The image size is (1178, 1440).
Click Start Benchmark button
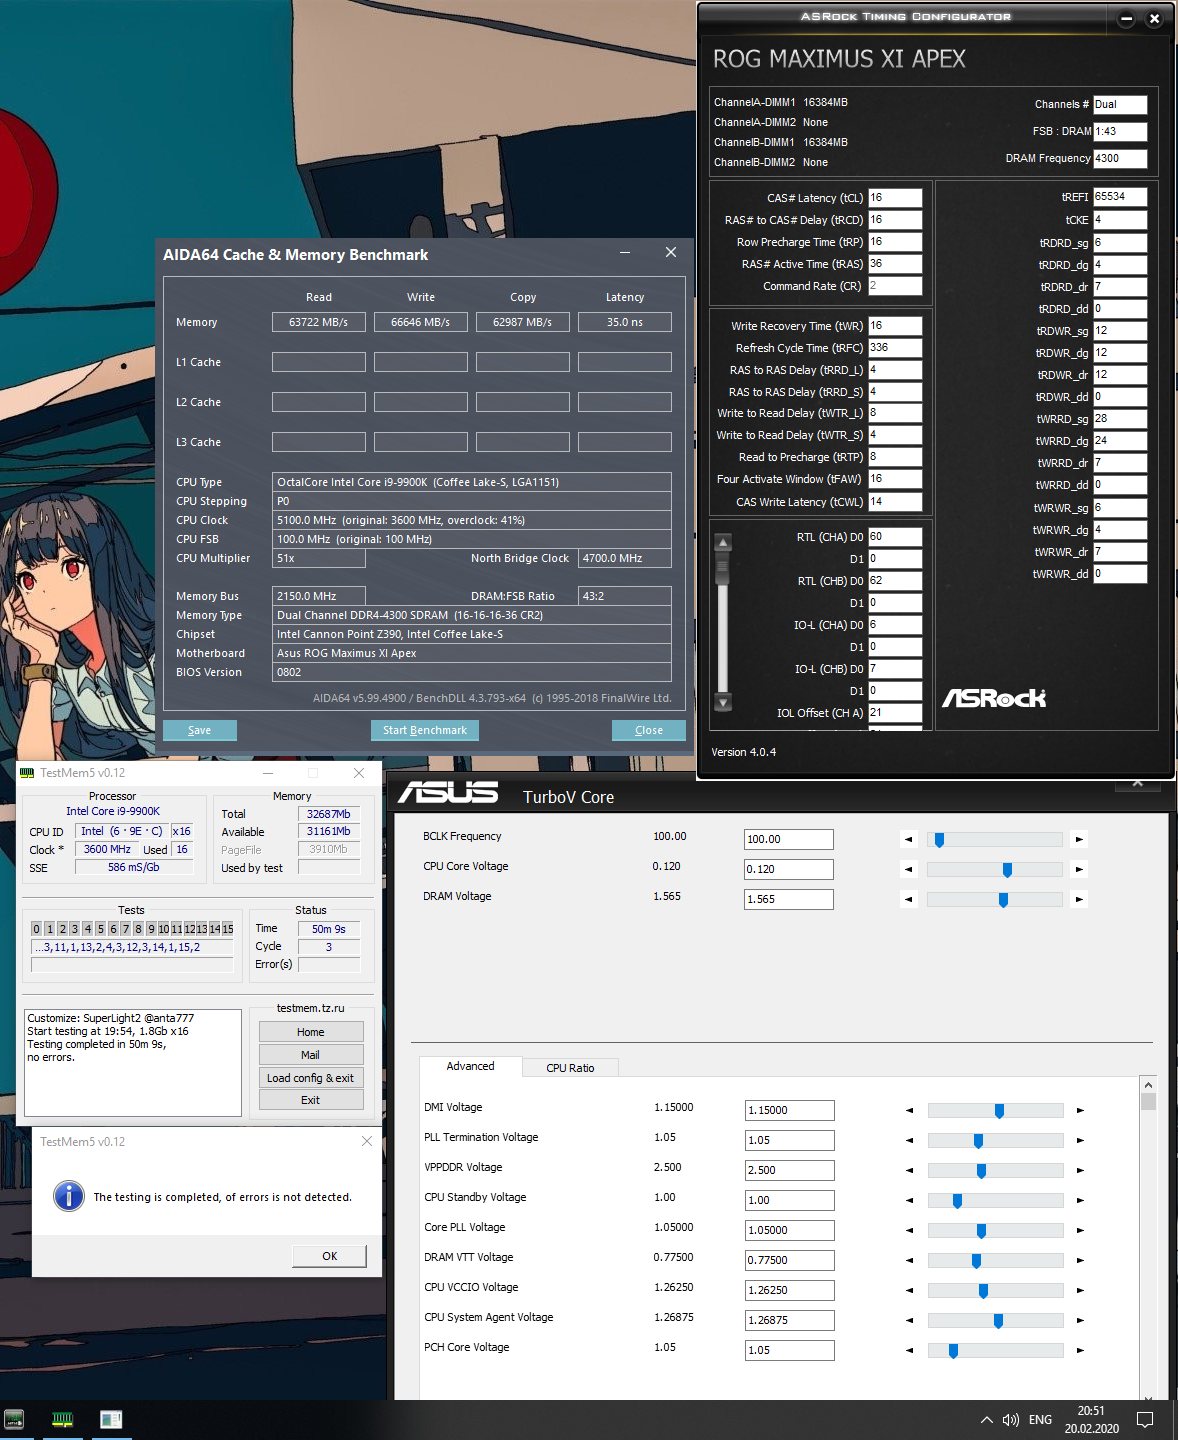point(425,730)
